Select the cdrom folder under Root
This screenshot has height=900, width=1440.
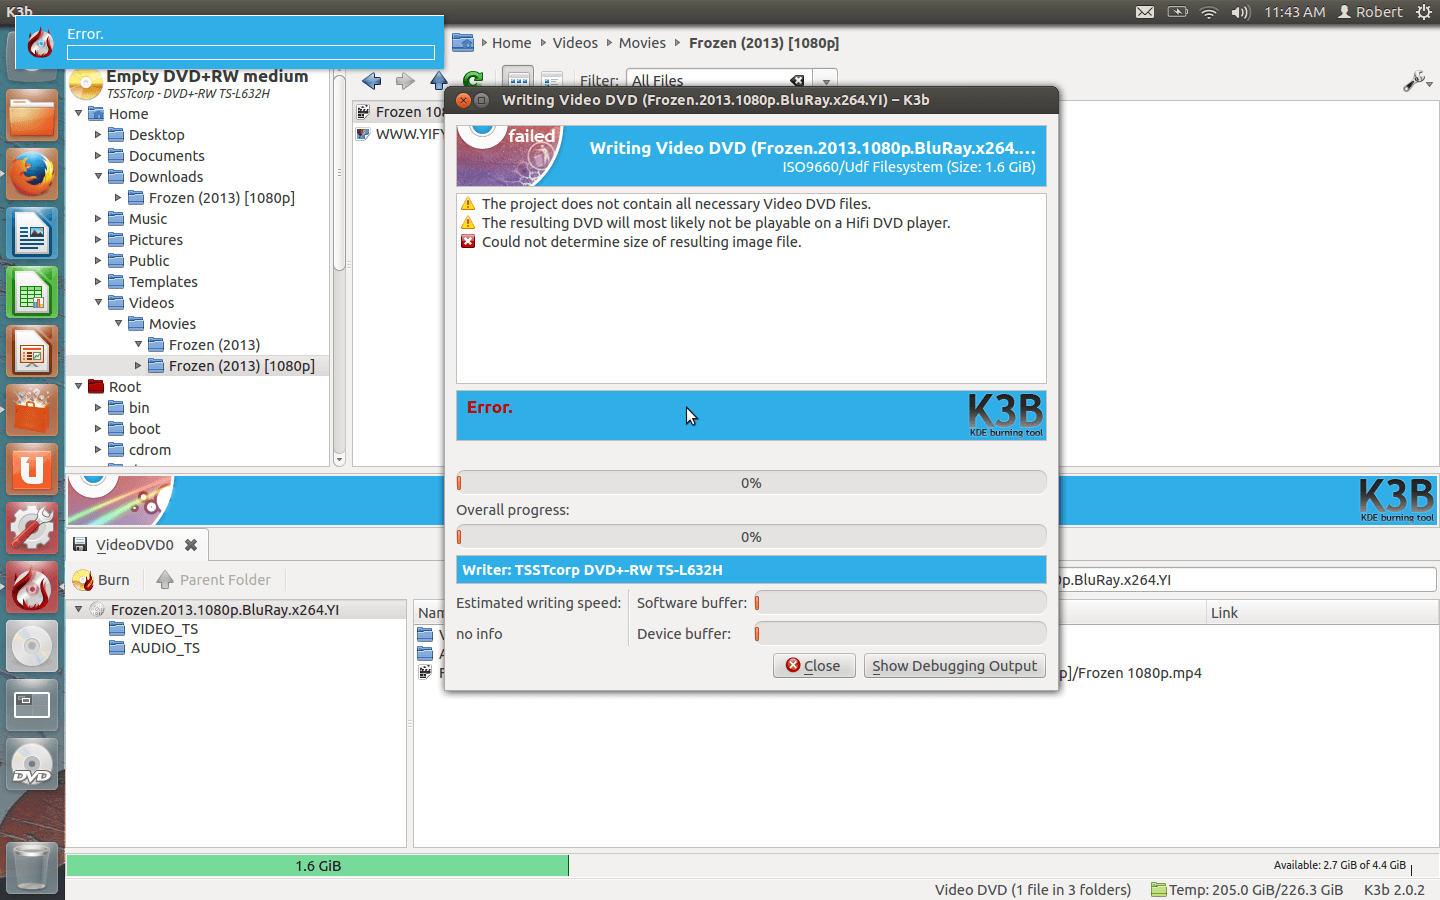coord(149,450)
